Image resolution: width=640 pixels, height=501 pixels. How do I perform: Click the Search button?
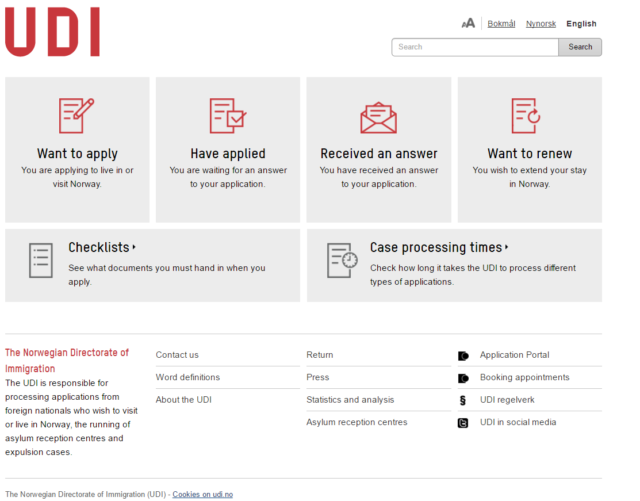(580, 47)
